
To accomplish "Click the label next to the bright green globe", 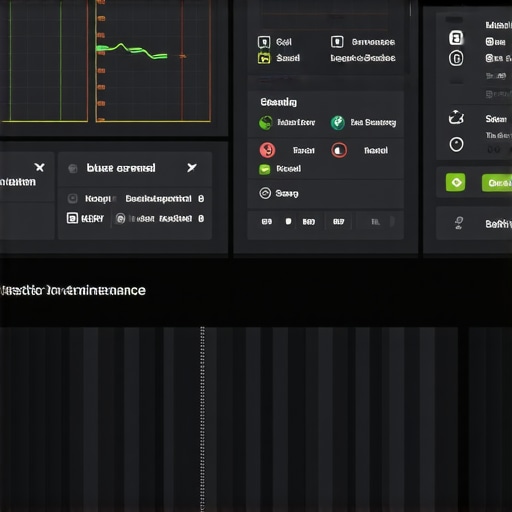I will click(296, 123).
